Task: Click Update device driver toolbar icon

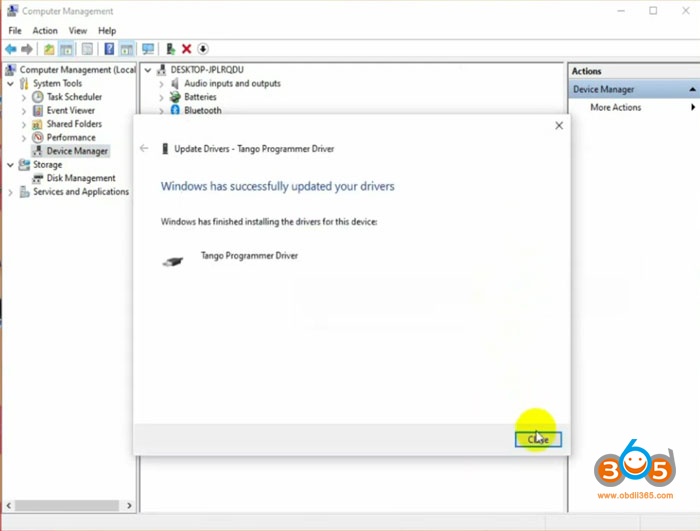Action: click(170, 49)
